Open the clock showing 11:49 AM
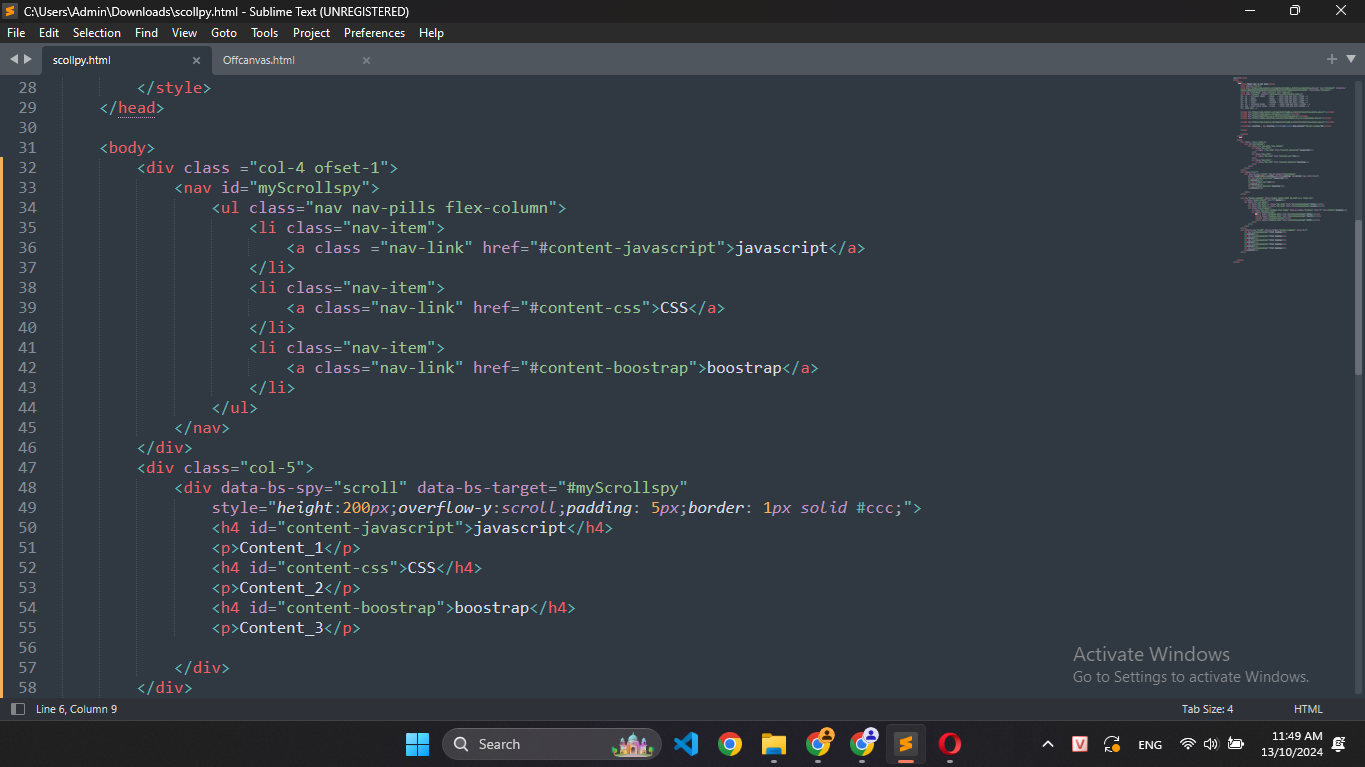Viewport: 1365px width, 767px height. [x=1291, y=744]
